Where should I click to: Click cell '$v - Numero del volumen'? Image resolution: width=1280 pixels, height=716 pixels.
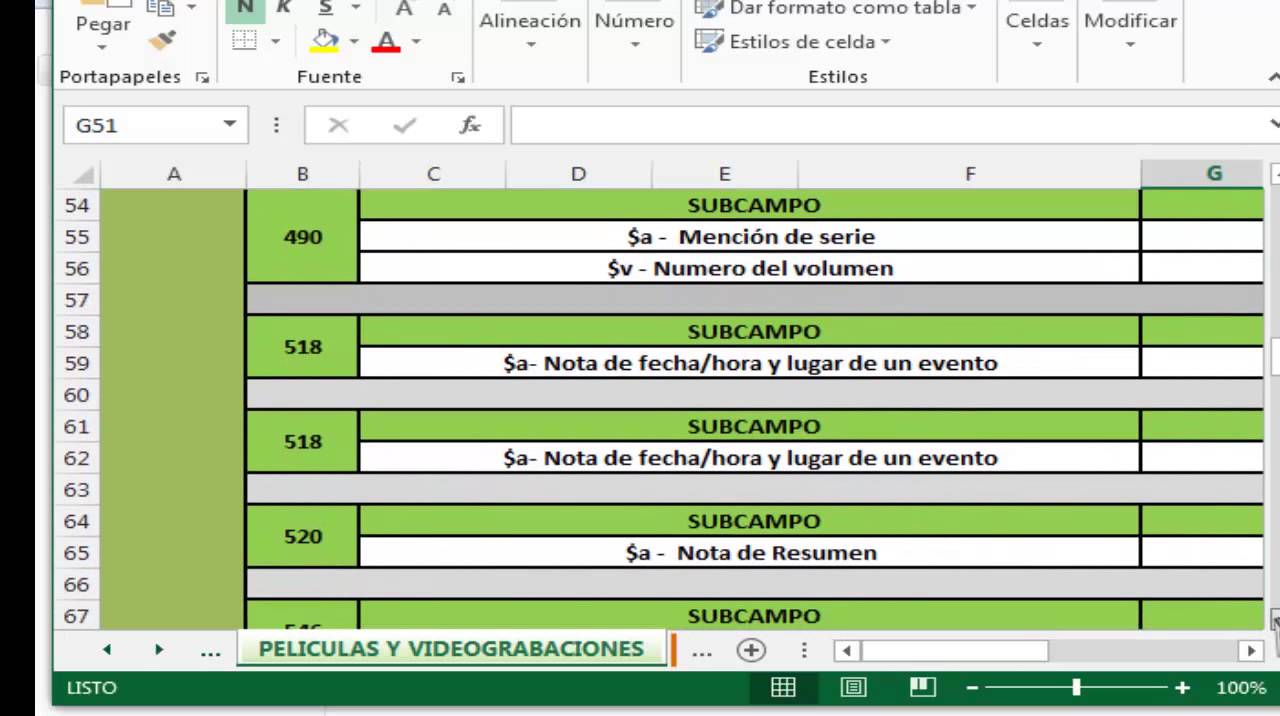[750, 268]
